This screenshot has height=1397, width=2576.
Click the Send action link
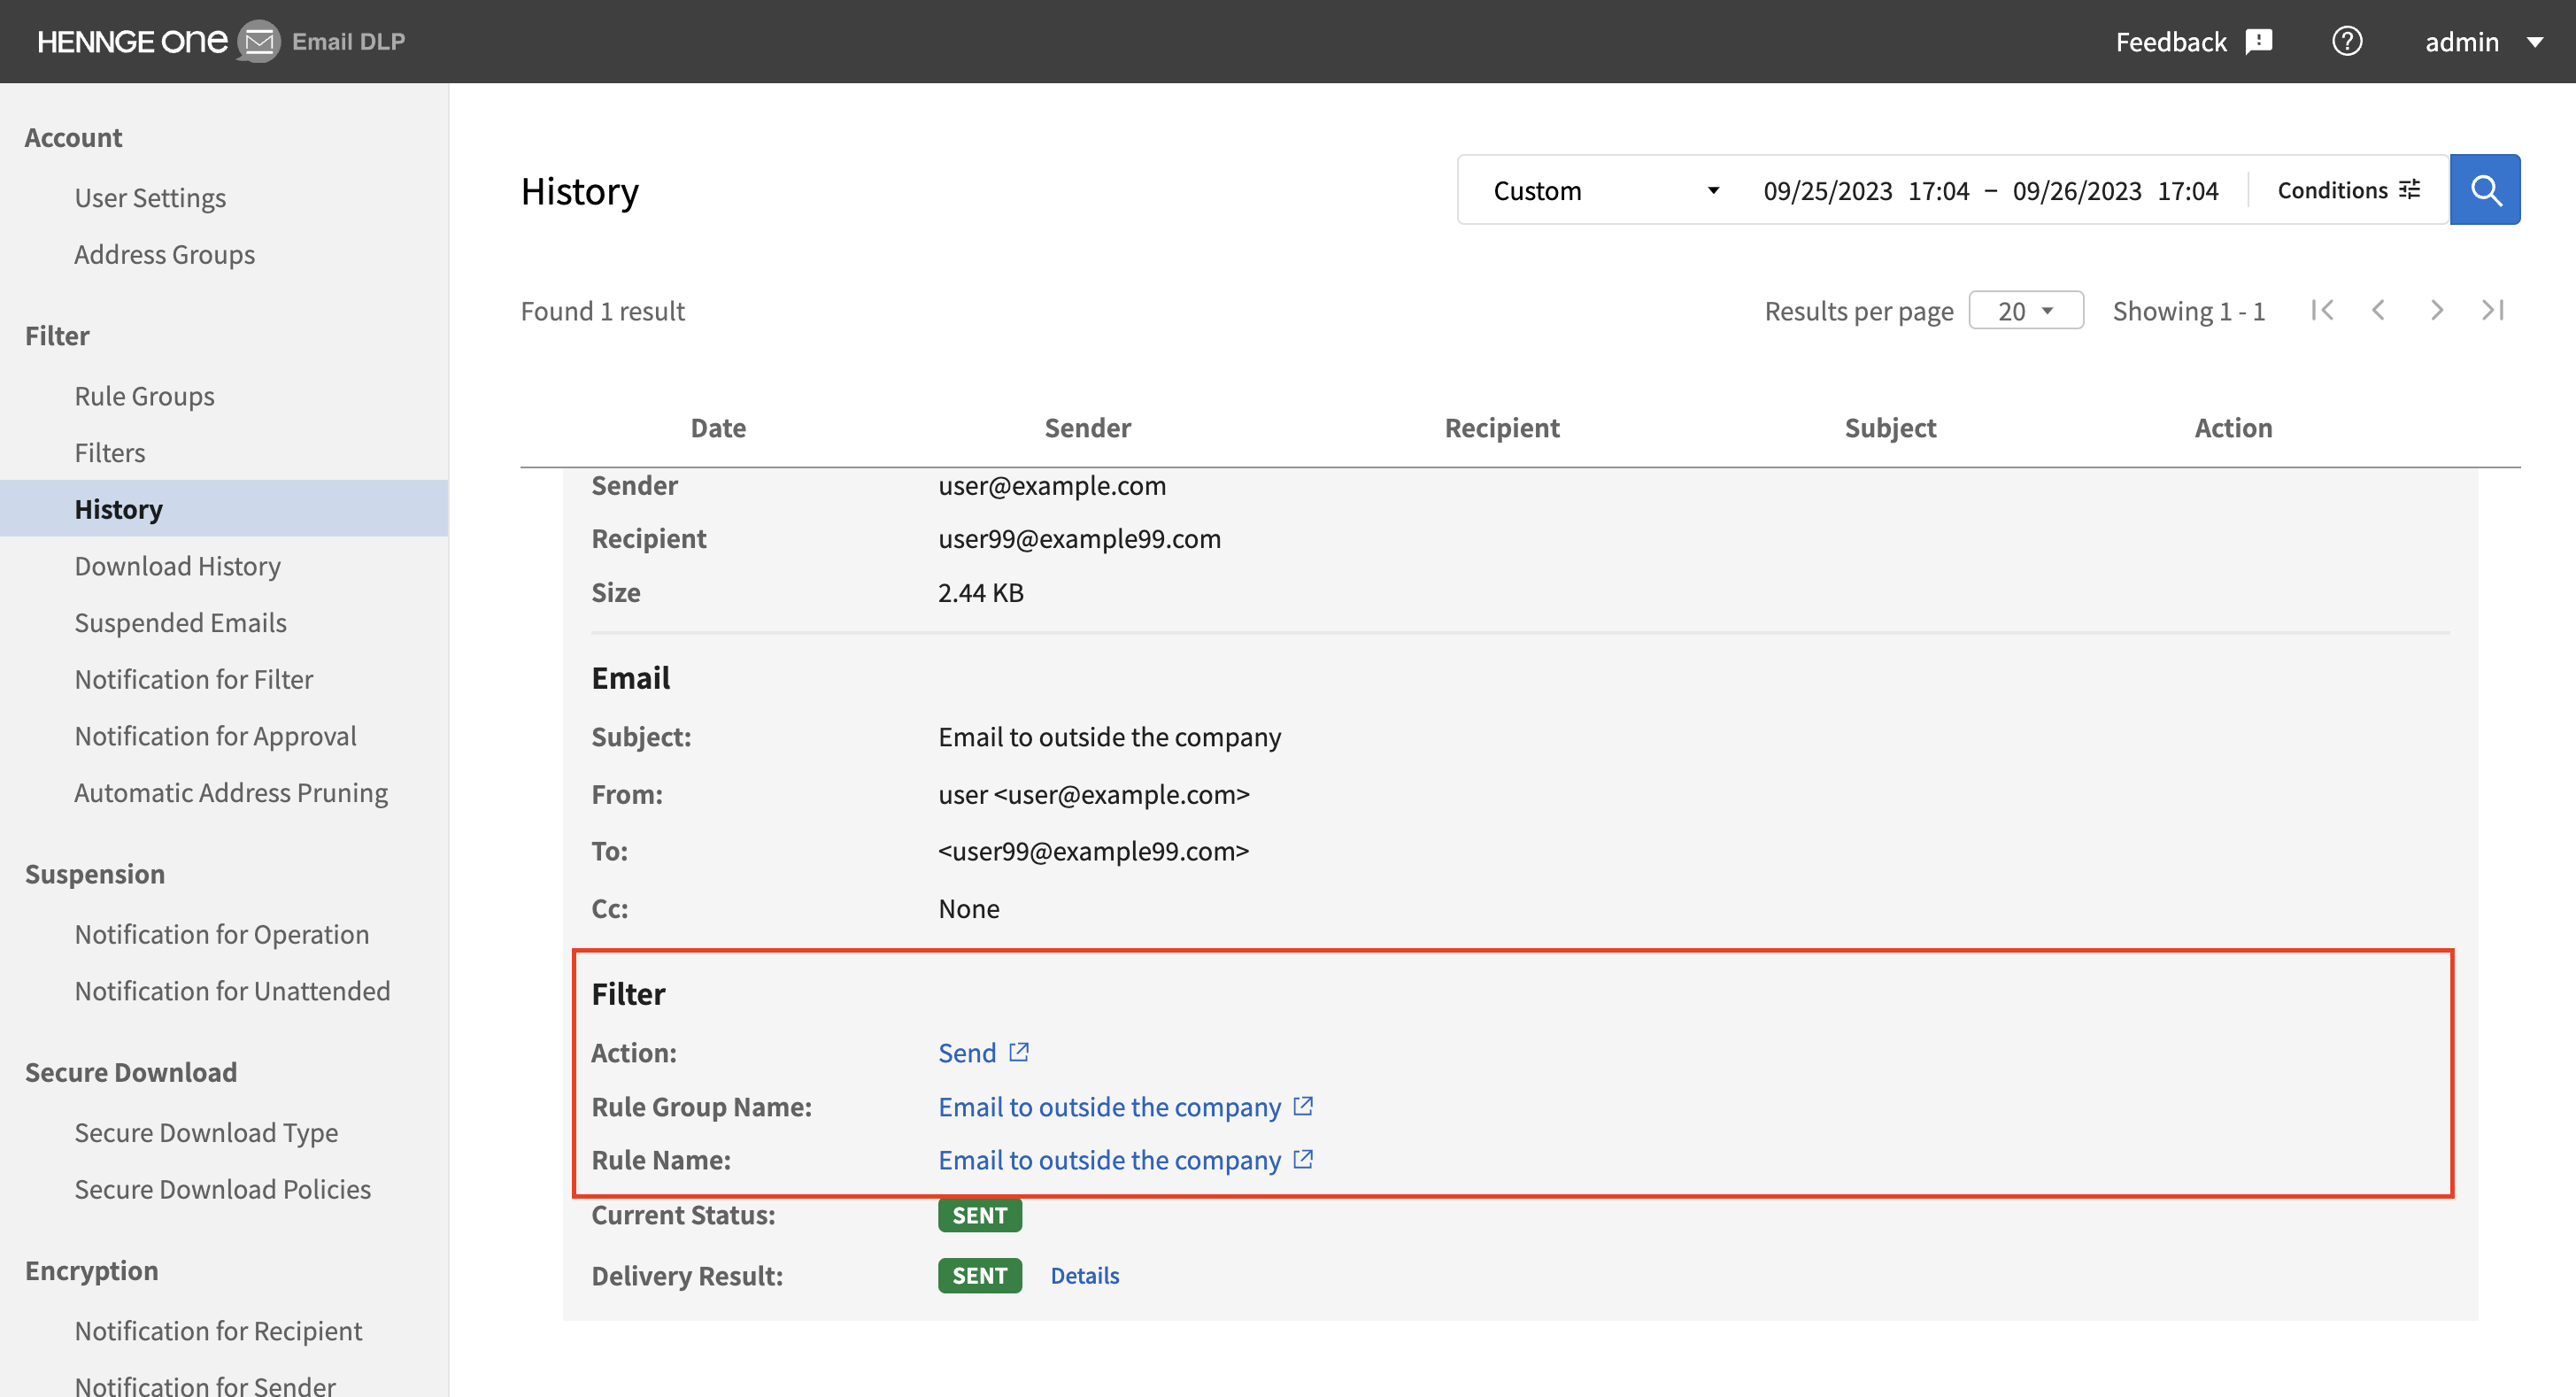tap(967, 1053)
